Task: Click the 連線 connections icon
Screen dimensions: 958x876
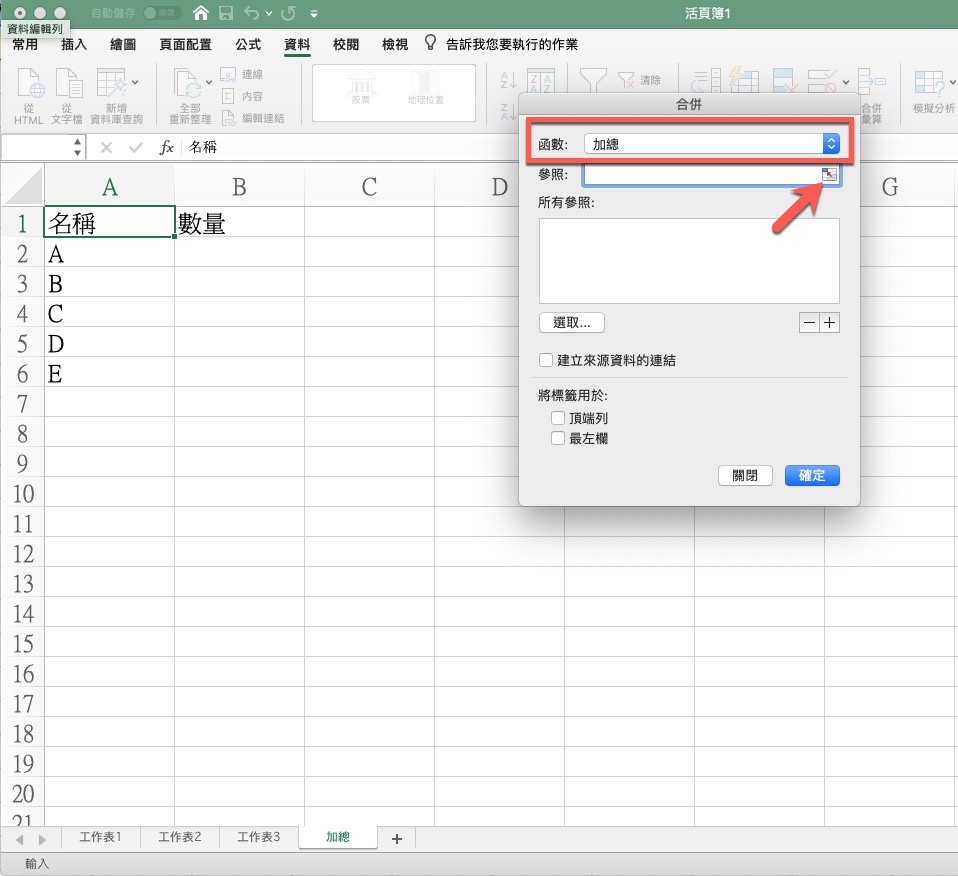Action: (x=228, y=75)
